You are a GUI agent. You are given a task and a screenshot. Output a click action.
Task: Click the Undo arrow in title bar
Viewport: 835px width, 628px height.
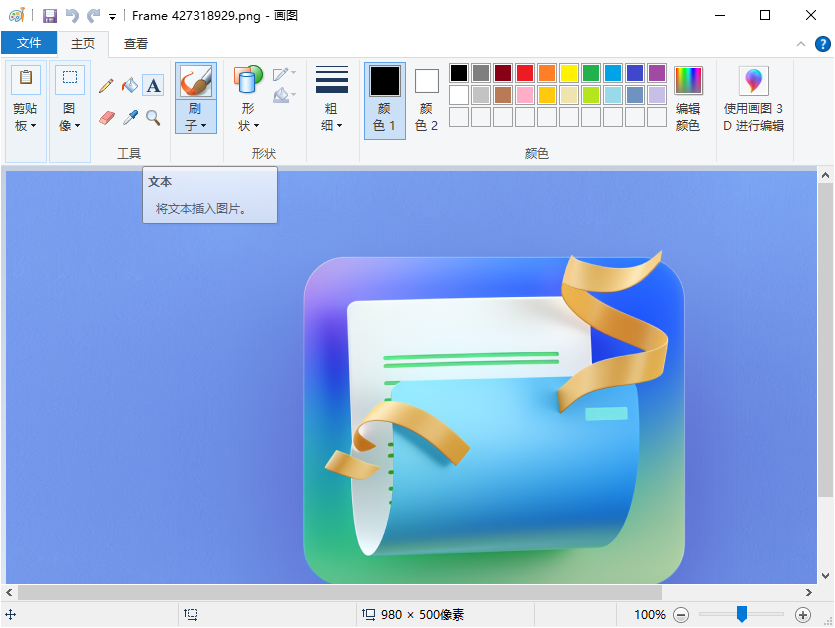72,16
